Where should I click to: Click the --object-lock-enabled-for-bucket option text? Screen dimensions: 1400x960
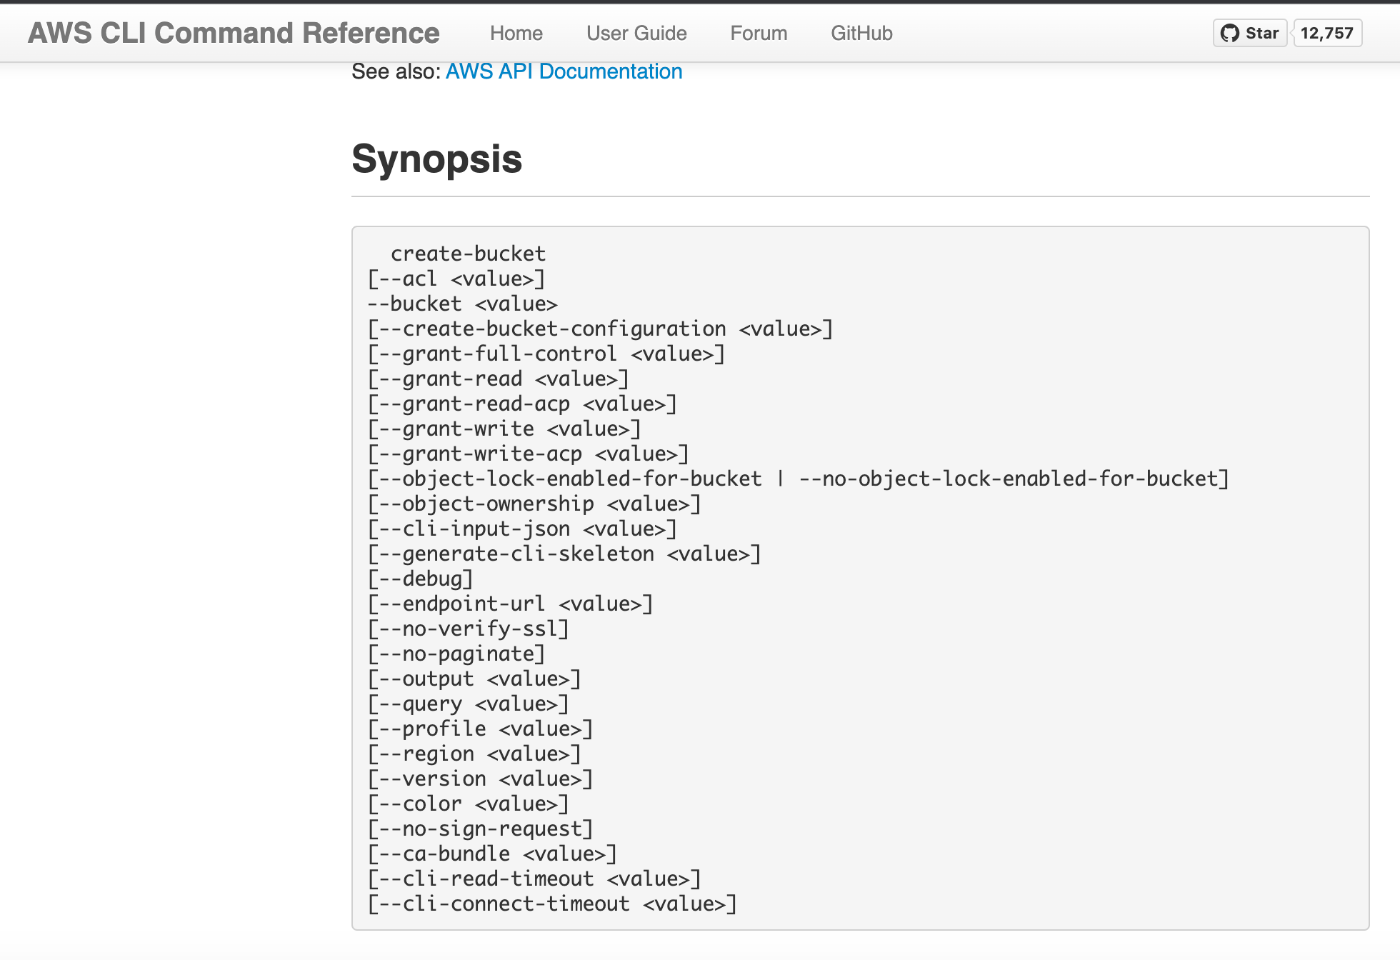click(x=570, y=479)
